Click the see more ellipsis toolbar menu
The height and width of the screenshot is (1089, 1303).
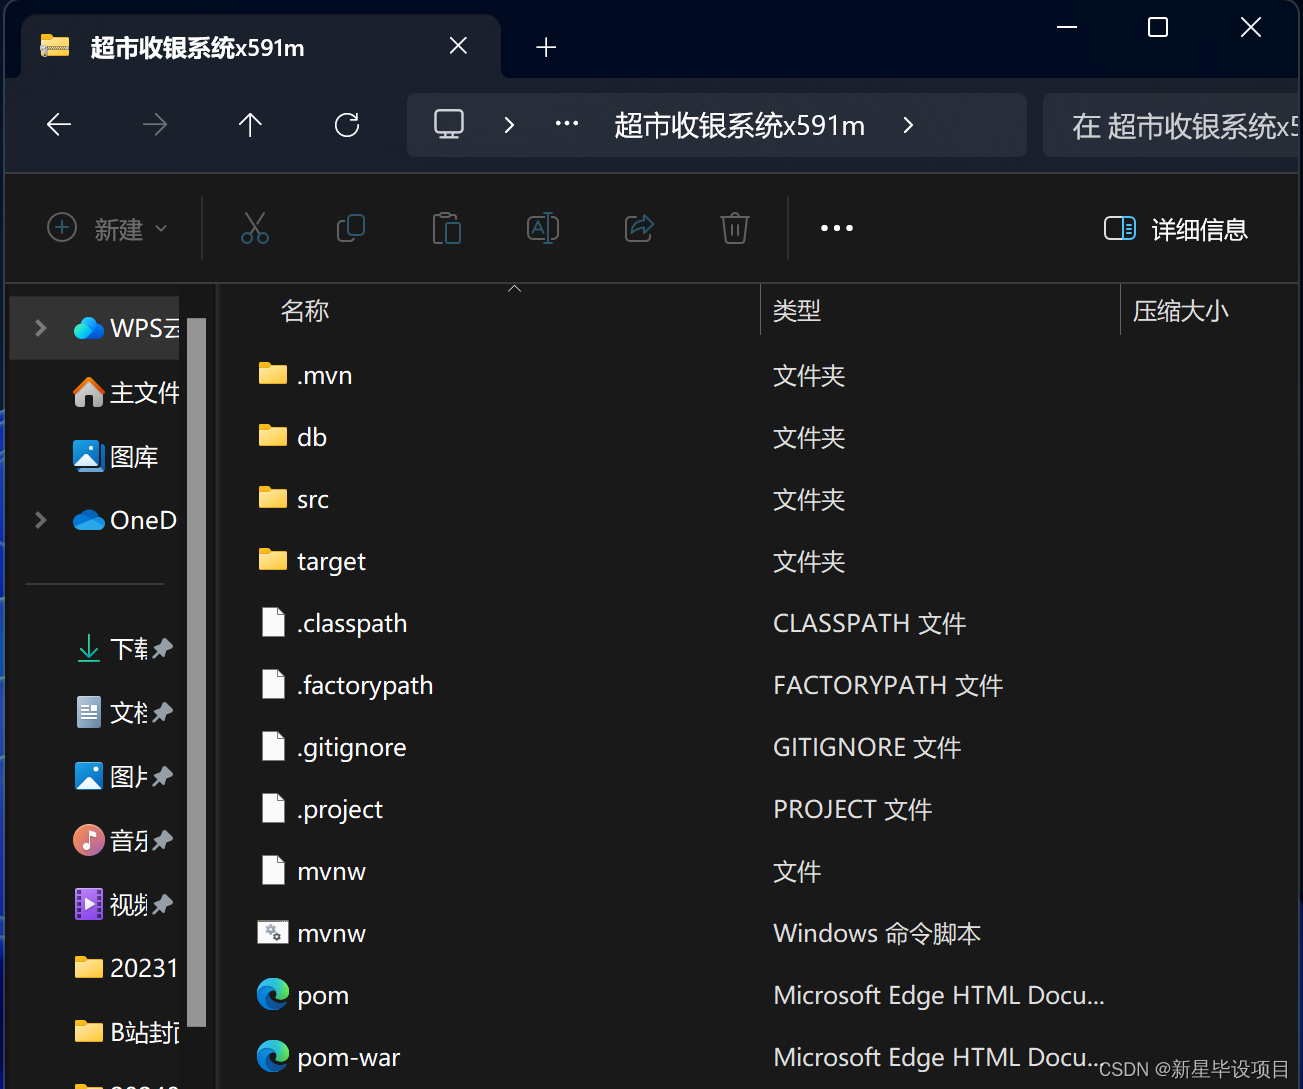tap(837, 228)
